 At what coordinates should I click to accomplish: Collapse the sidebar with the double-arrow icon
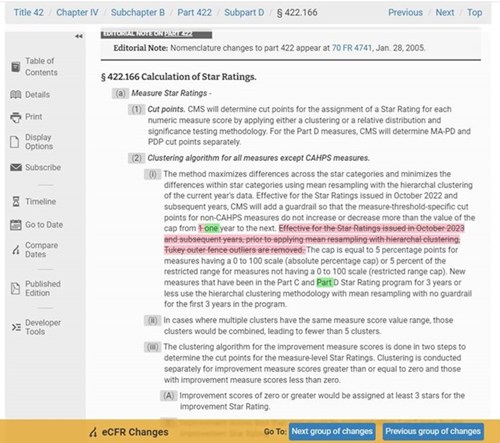(x=79, y=36)
